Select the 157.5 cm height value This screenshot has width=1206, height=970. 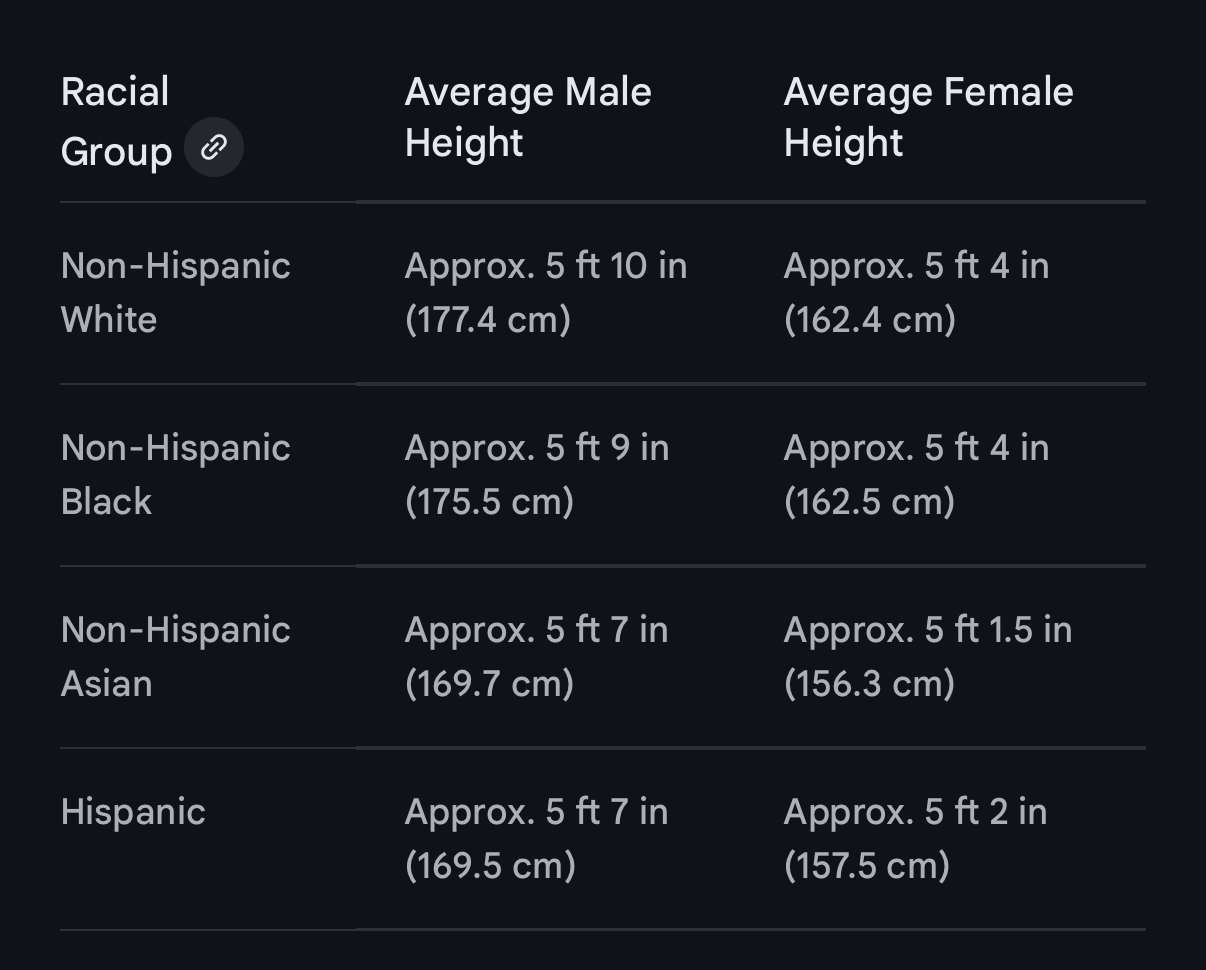tap(867, 867)
